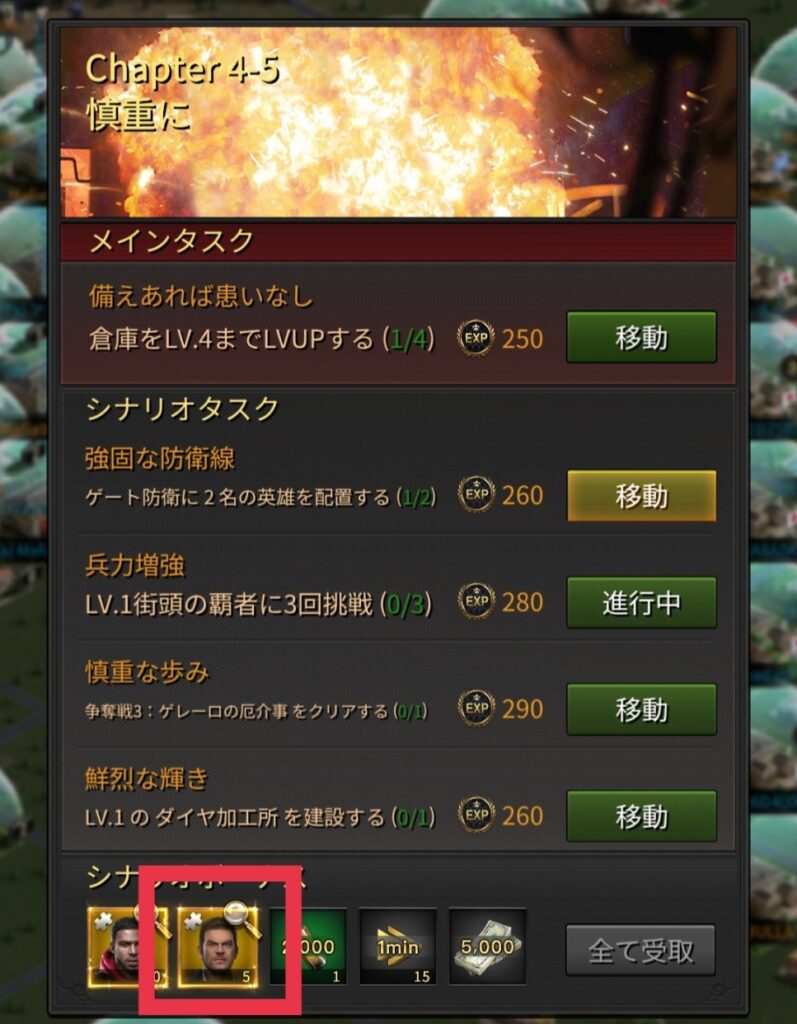
Task: Tap the 5,000 cash reward icon
Action: pyautogui.click(x=487, y=946)
